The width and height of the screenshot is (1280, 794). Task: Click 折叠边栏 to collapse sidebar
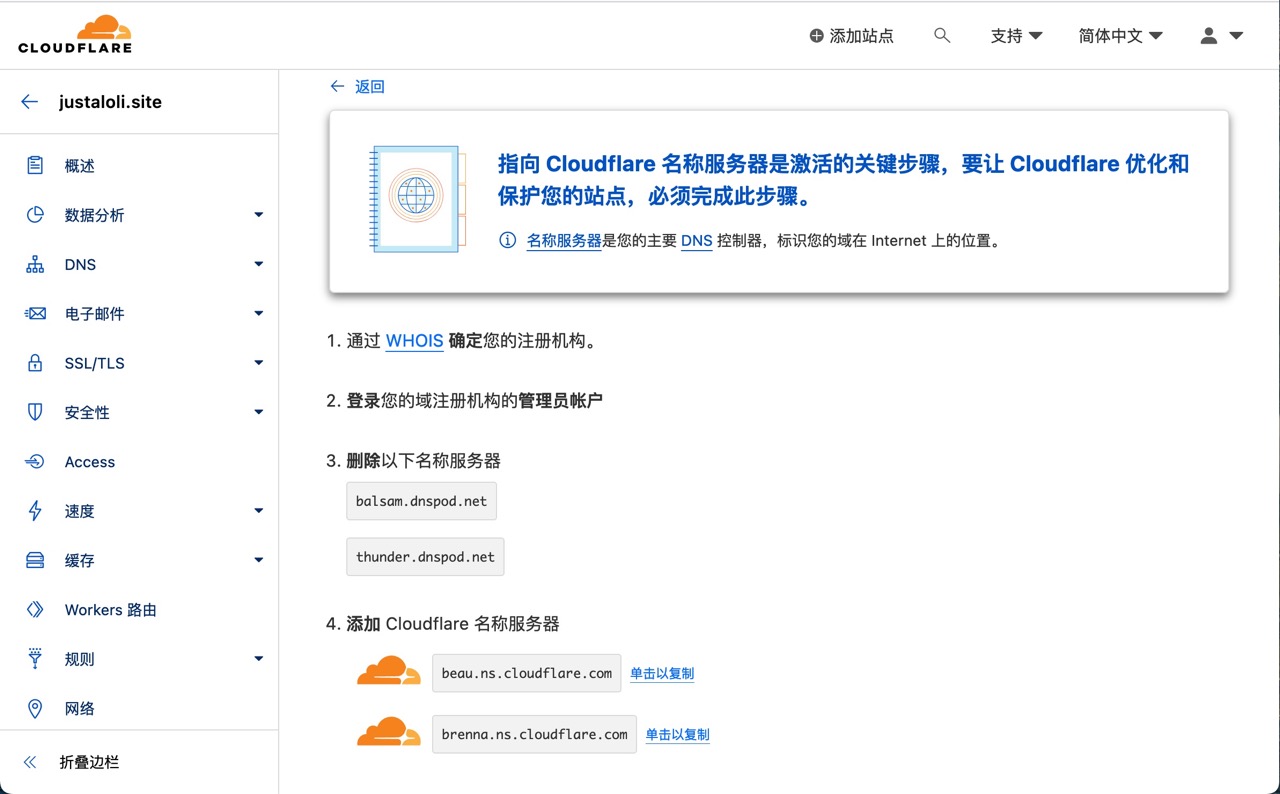(x=89, y=762)
